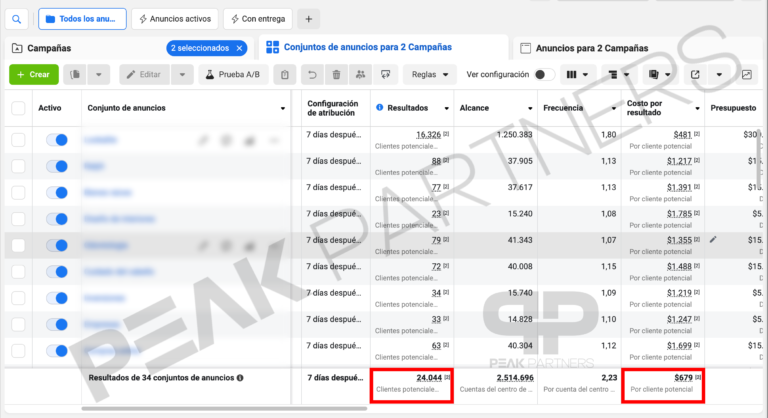Click the Editar button
Image resolution: width=768 pixels, height=418 pixels.
pyautogui.click(x=144, y=74)
